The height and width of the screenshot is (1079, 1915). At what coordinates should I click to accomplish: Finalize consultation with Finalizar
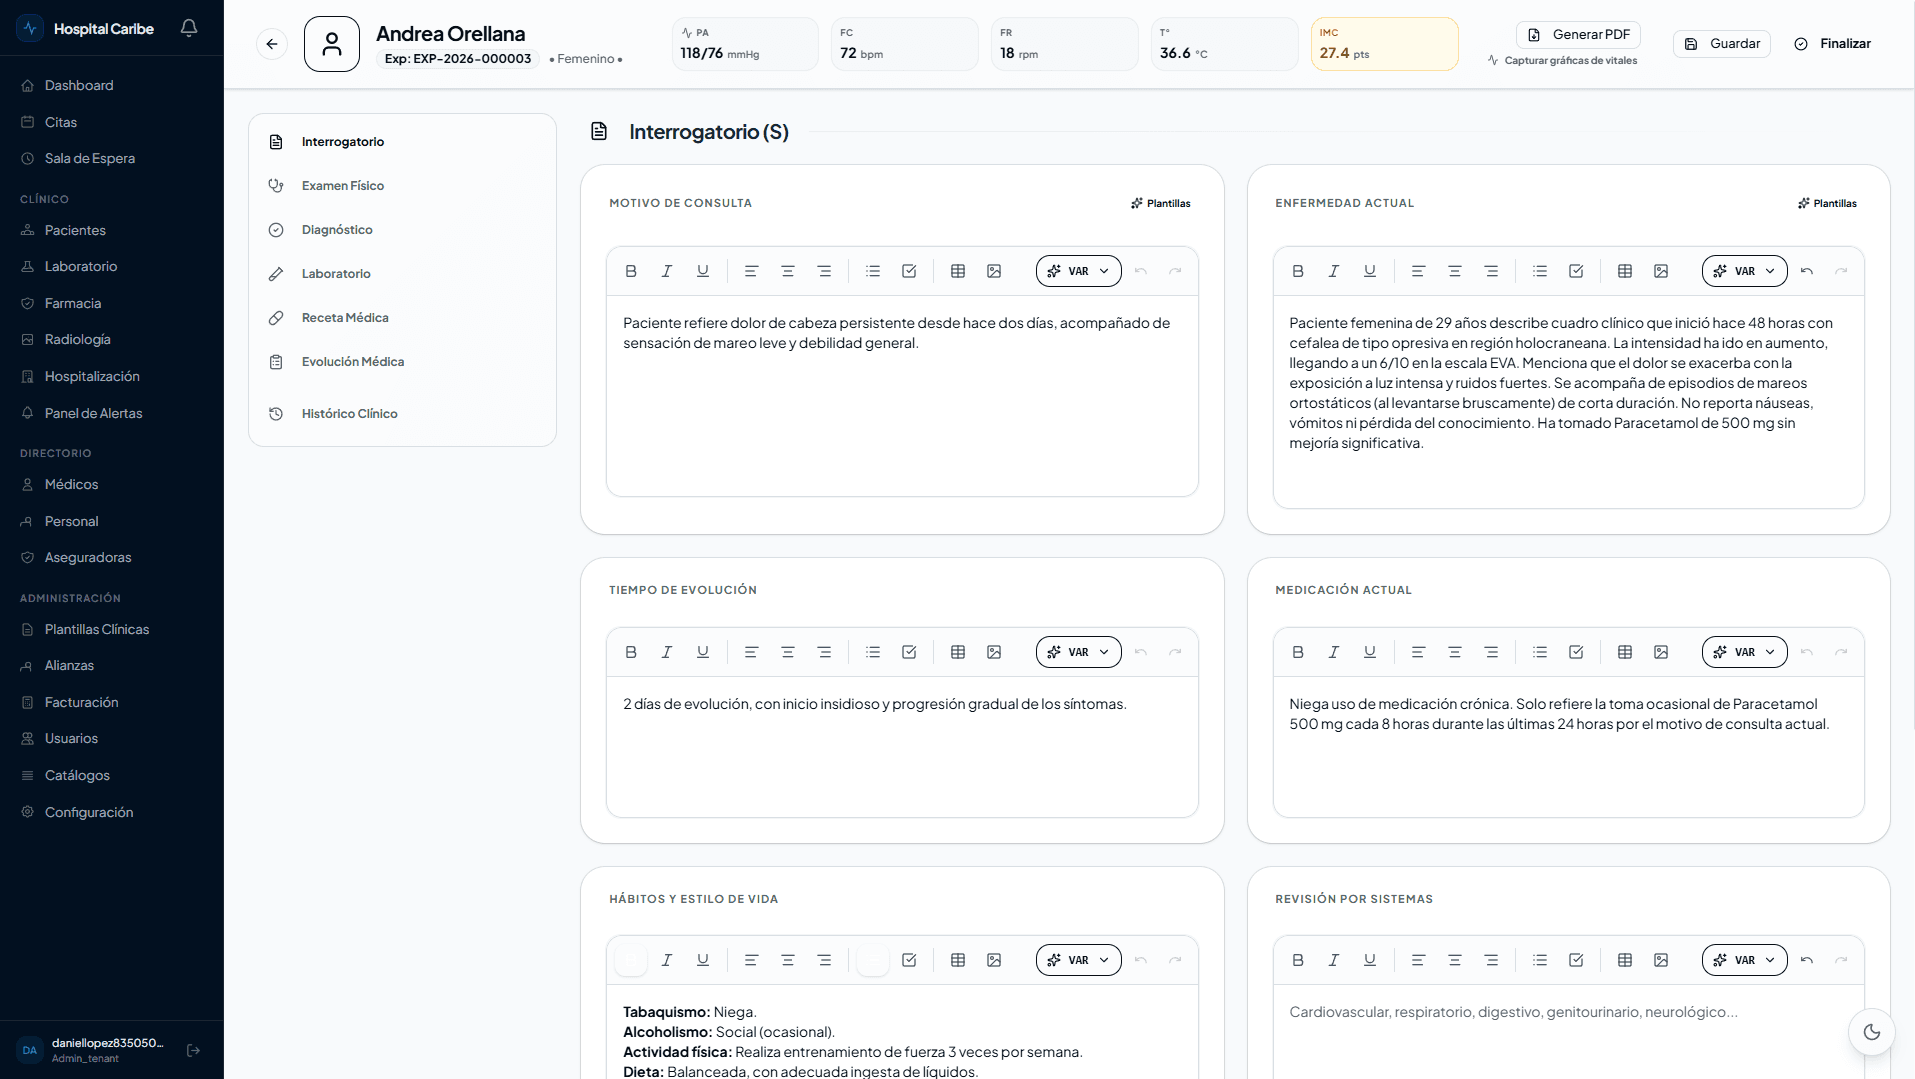point(1833,44)
